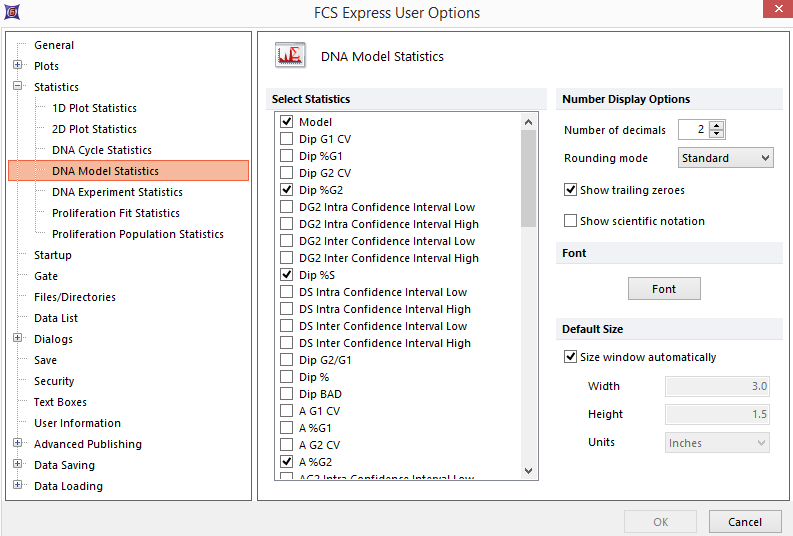Image resolution: width=793 pixels, height=536 pixels.
Task: Expand the Advanced Publishing tree node
Action: click(x=18, y=444)
